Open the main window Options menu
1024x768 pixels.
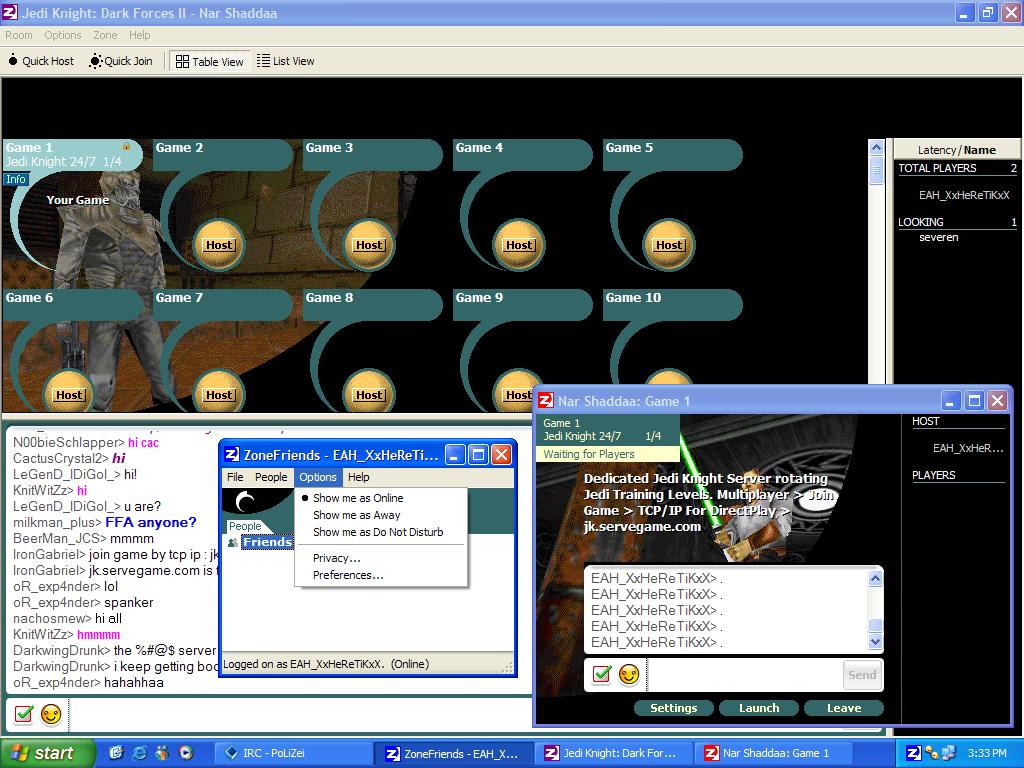(x=63, y=35)
